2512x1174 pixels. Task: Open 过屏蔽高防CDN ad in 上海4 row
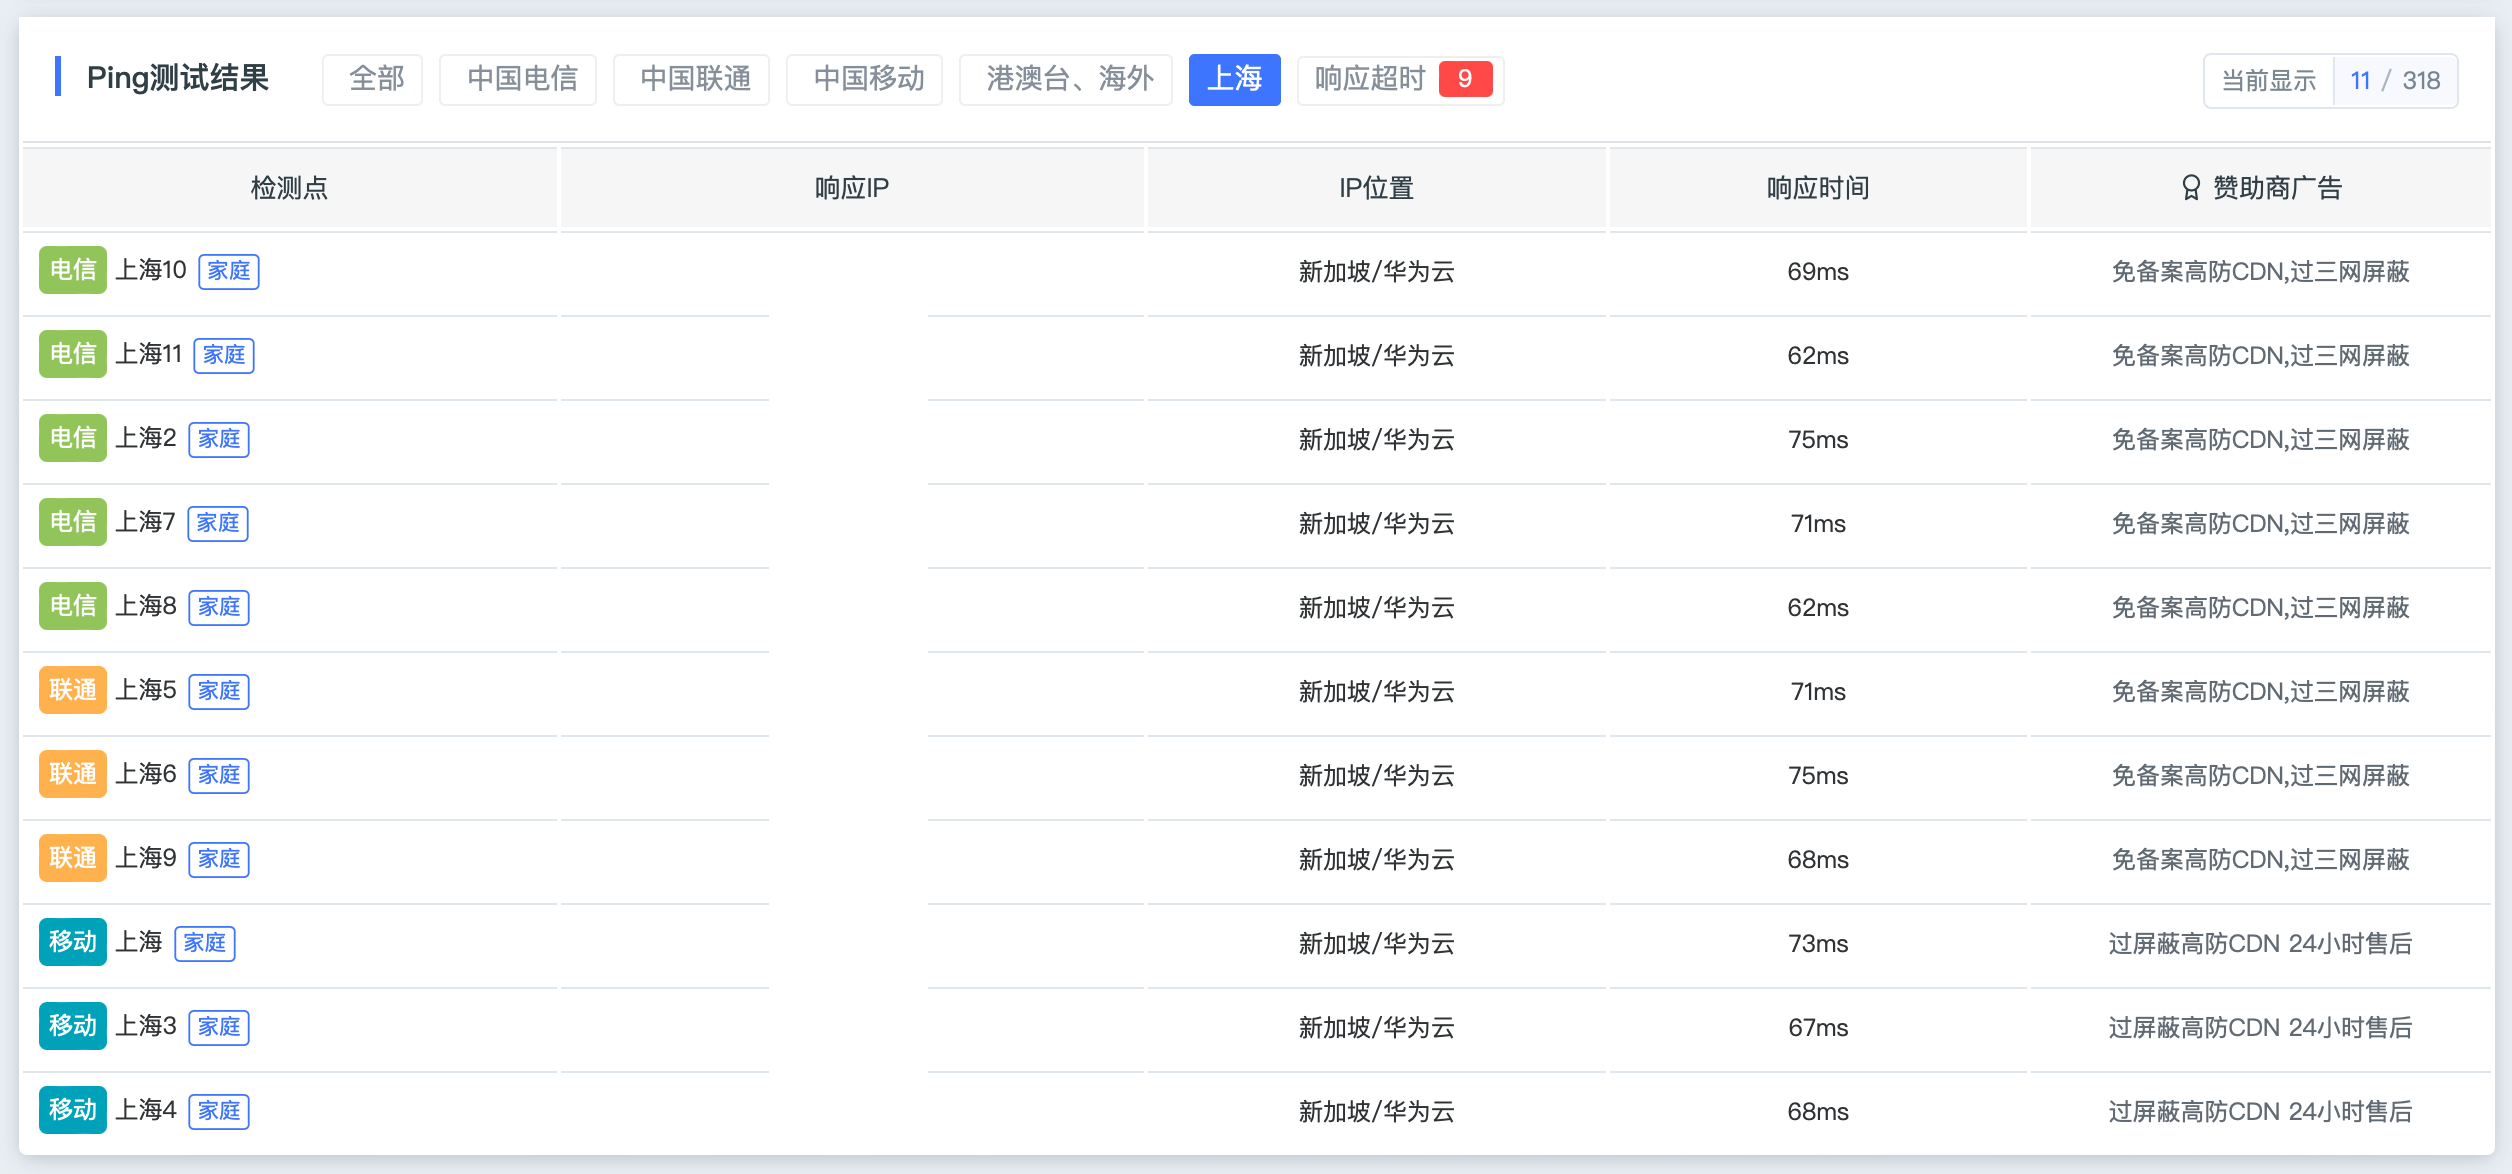[2260, 1112]
